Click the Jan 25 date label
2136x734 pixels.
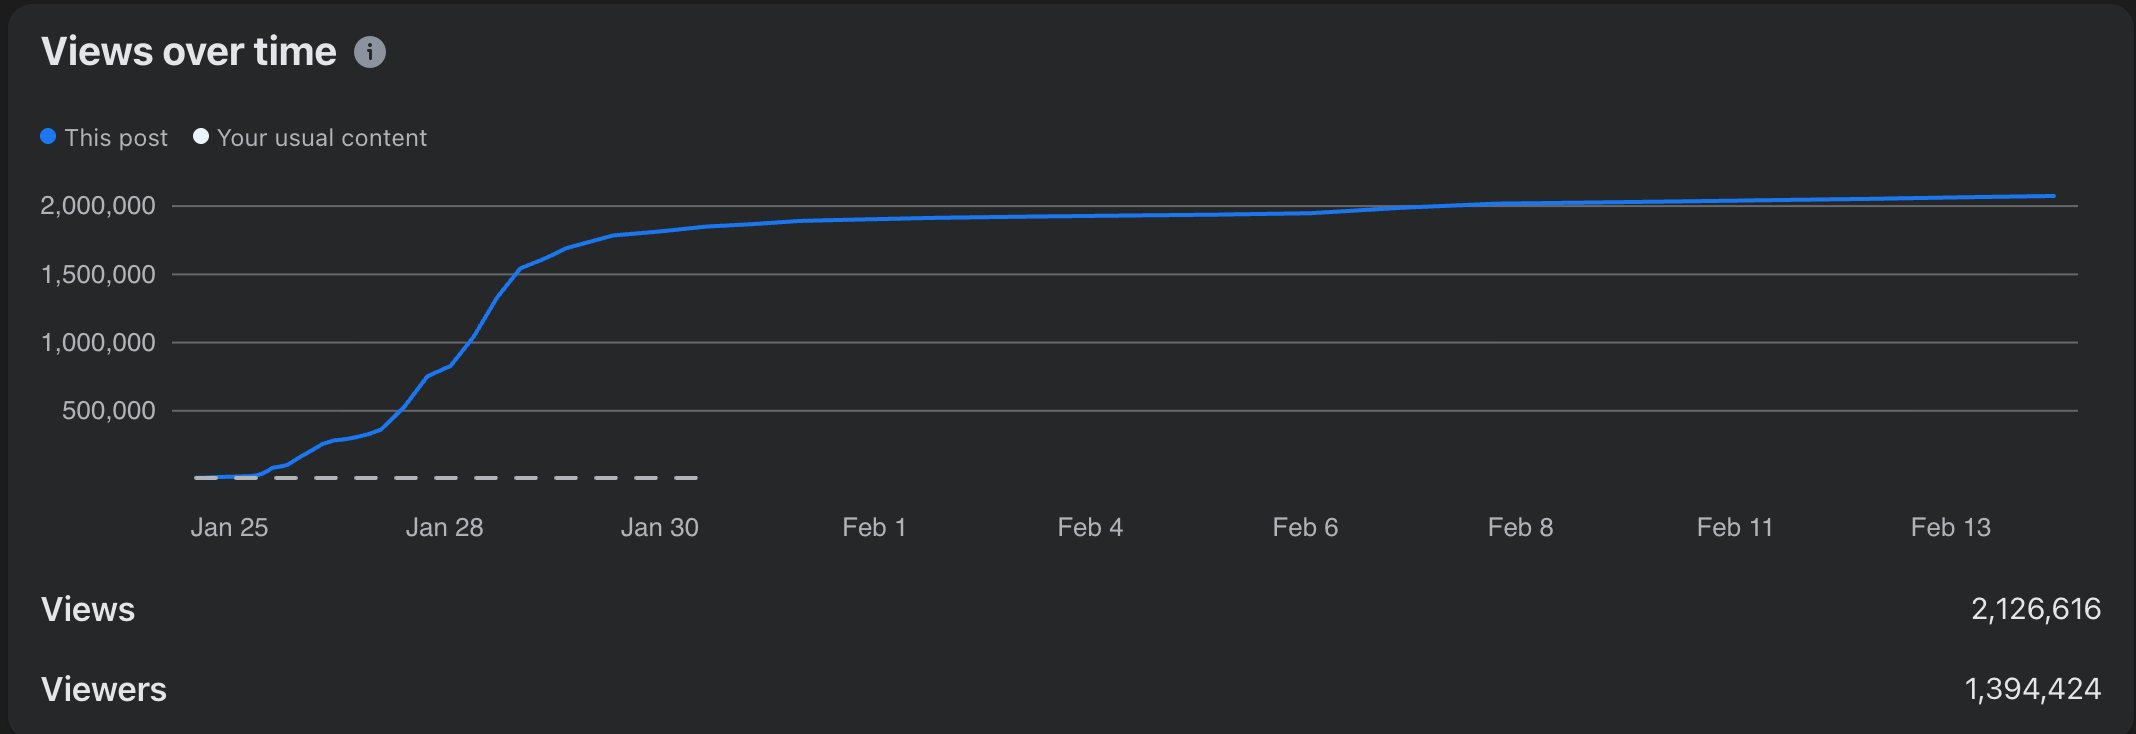tap(229, 527)
